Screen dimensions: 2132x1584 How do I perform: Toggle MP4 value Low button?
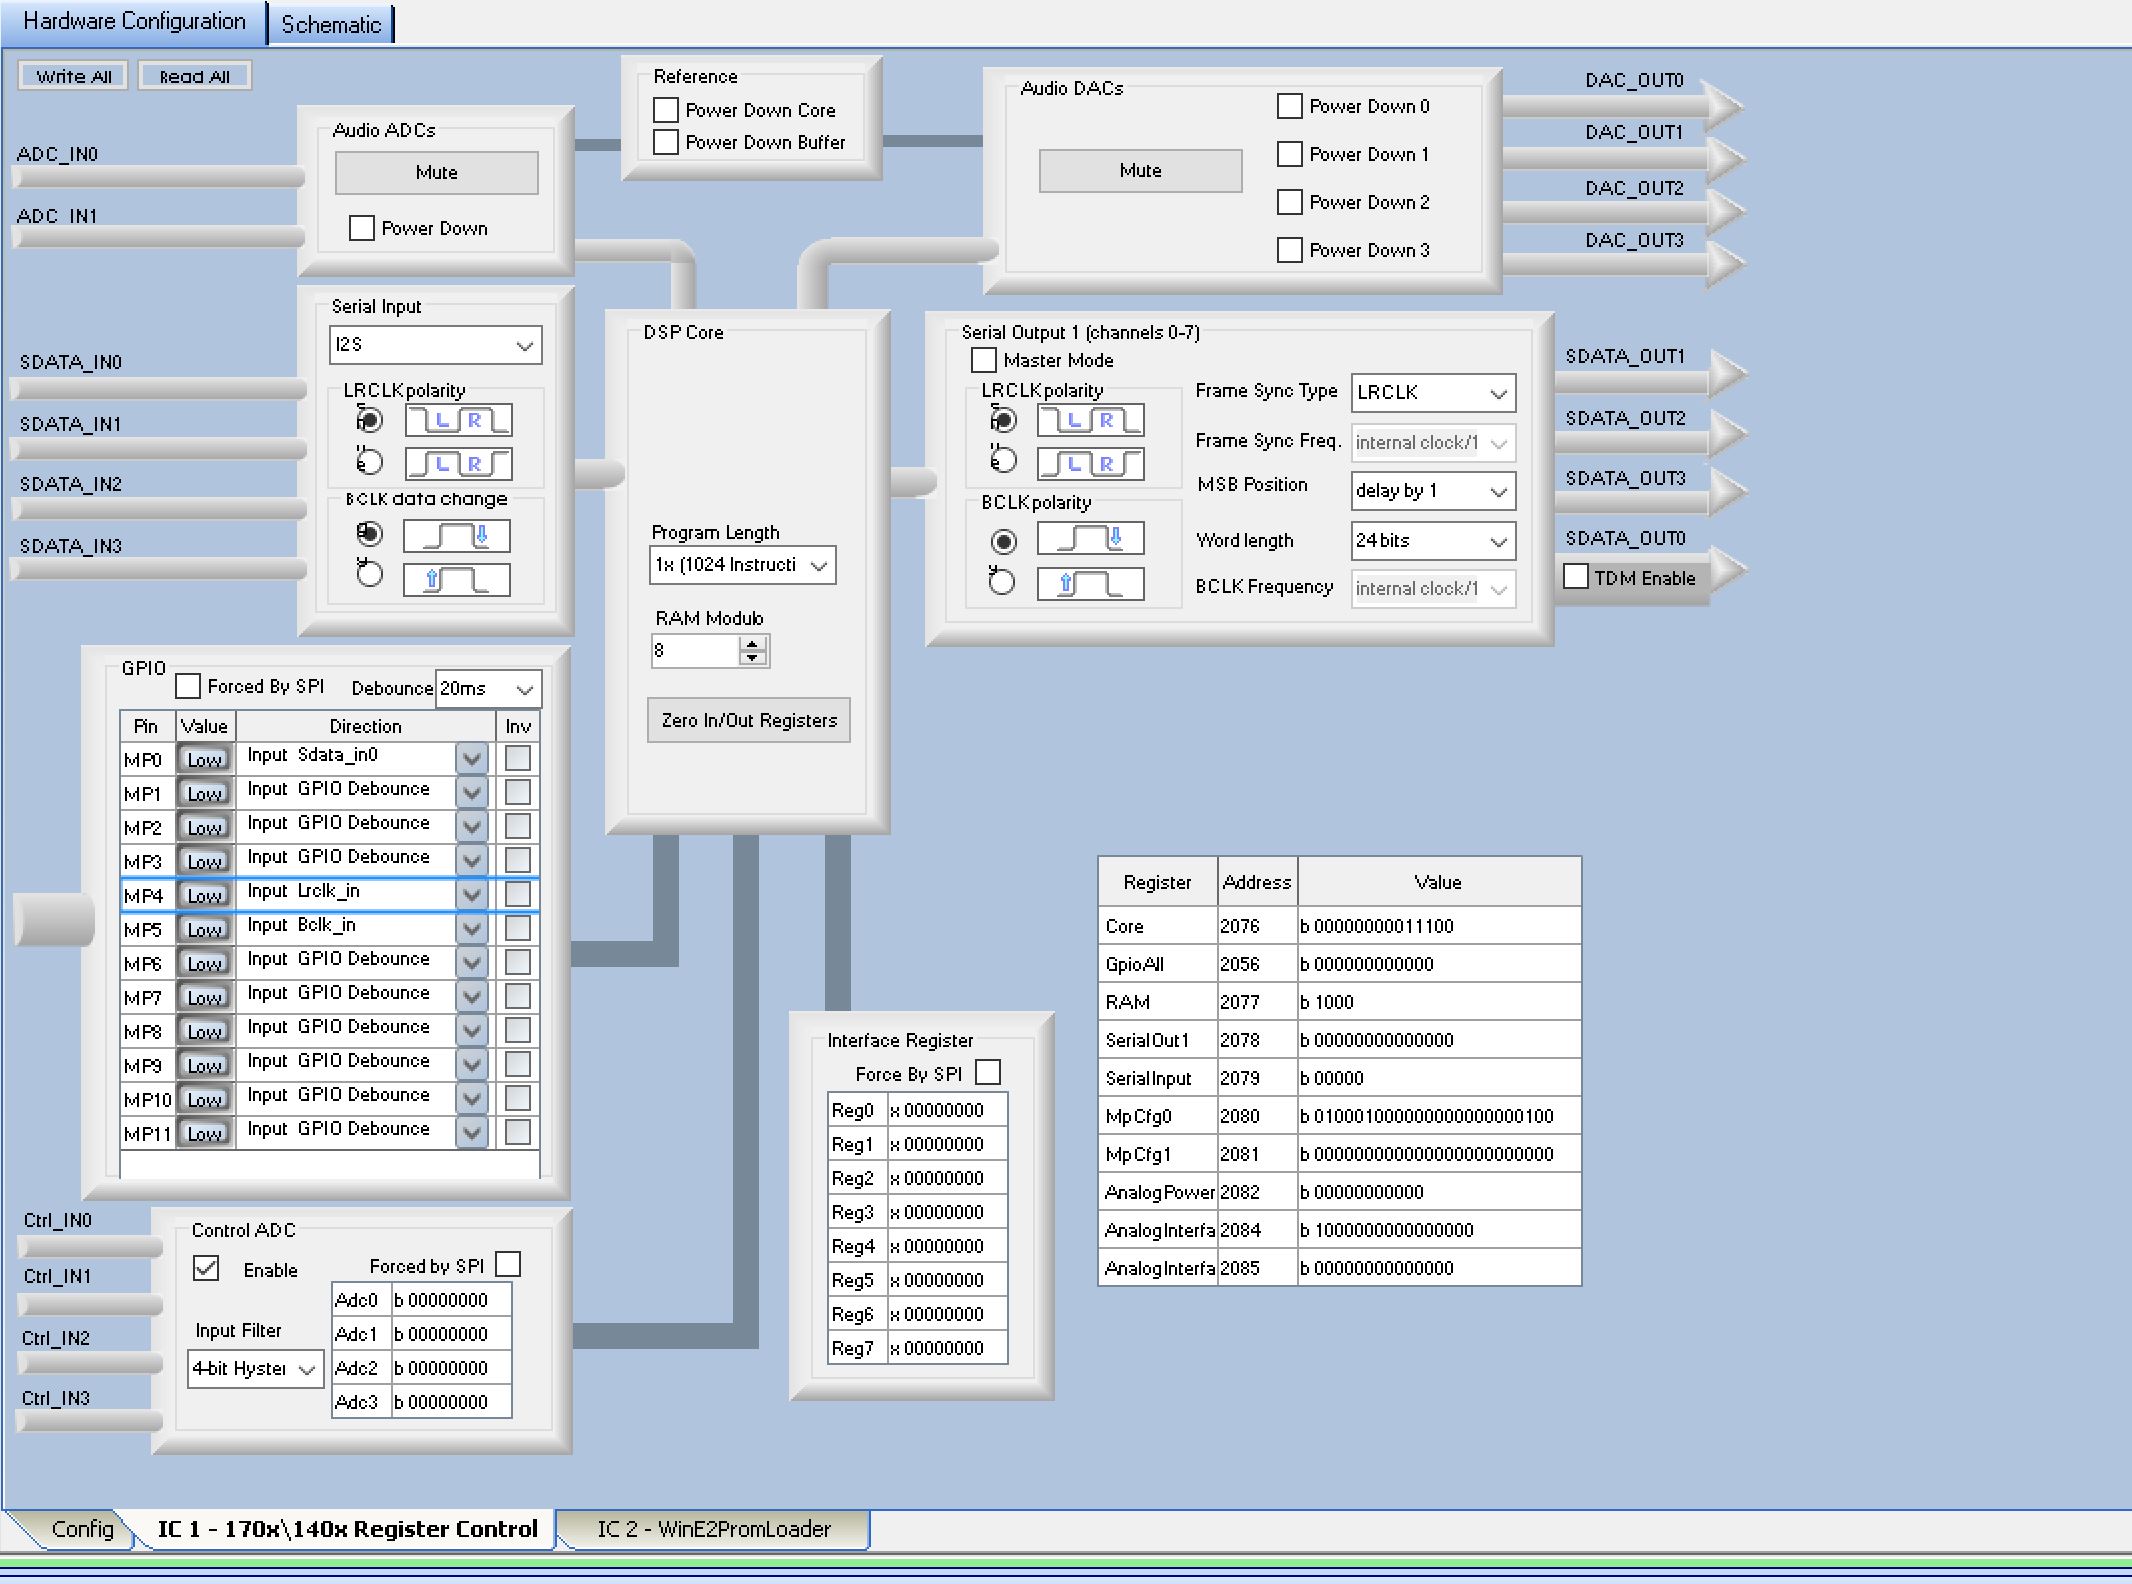coord(205,895)
